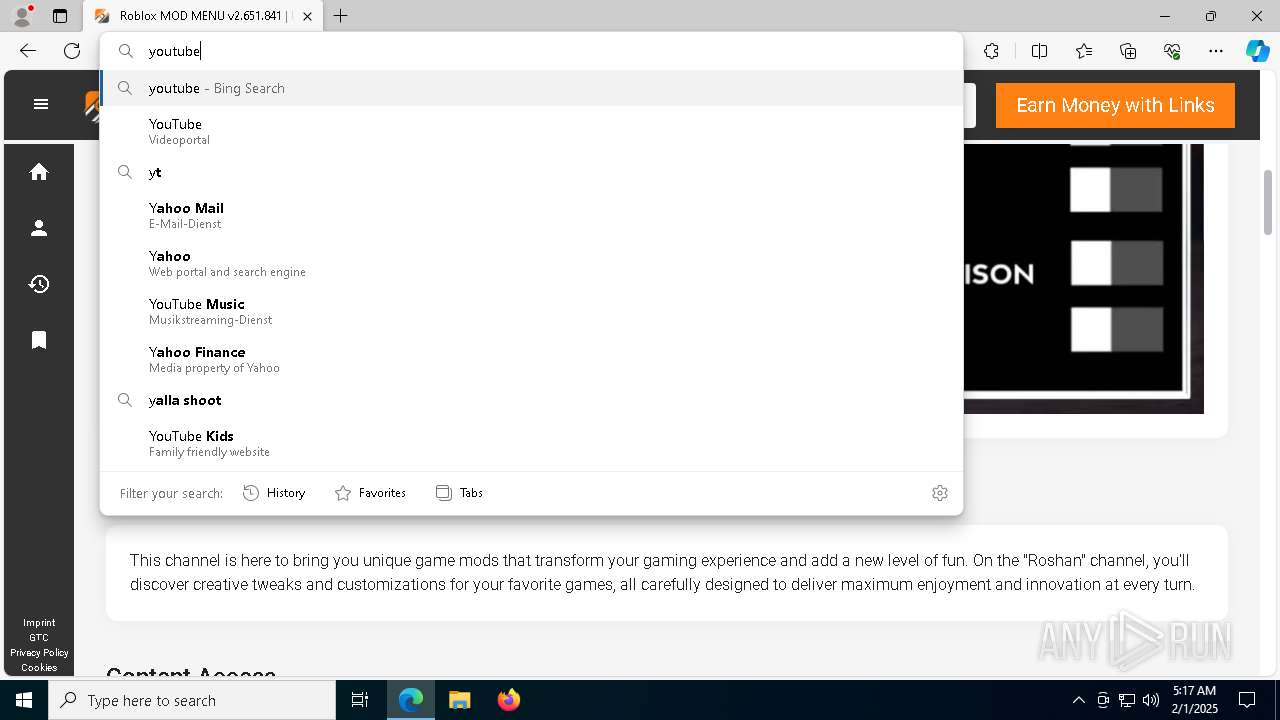Open the bookmark icon in site sidebar
The width and height of the screenshot is (1280, 720).
(39, 340)
